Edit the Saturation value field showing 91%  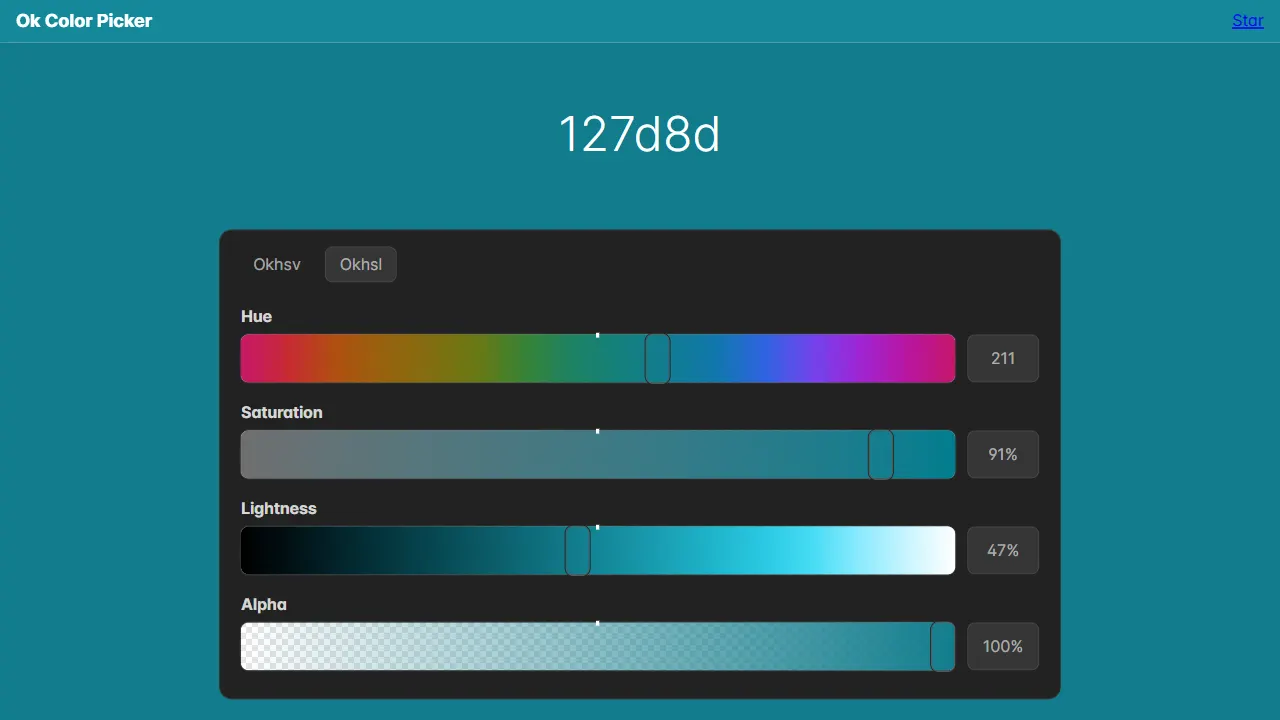click(x=1003, y=455)
